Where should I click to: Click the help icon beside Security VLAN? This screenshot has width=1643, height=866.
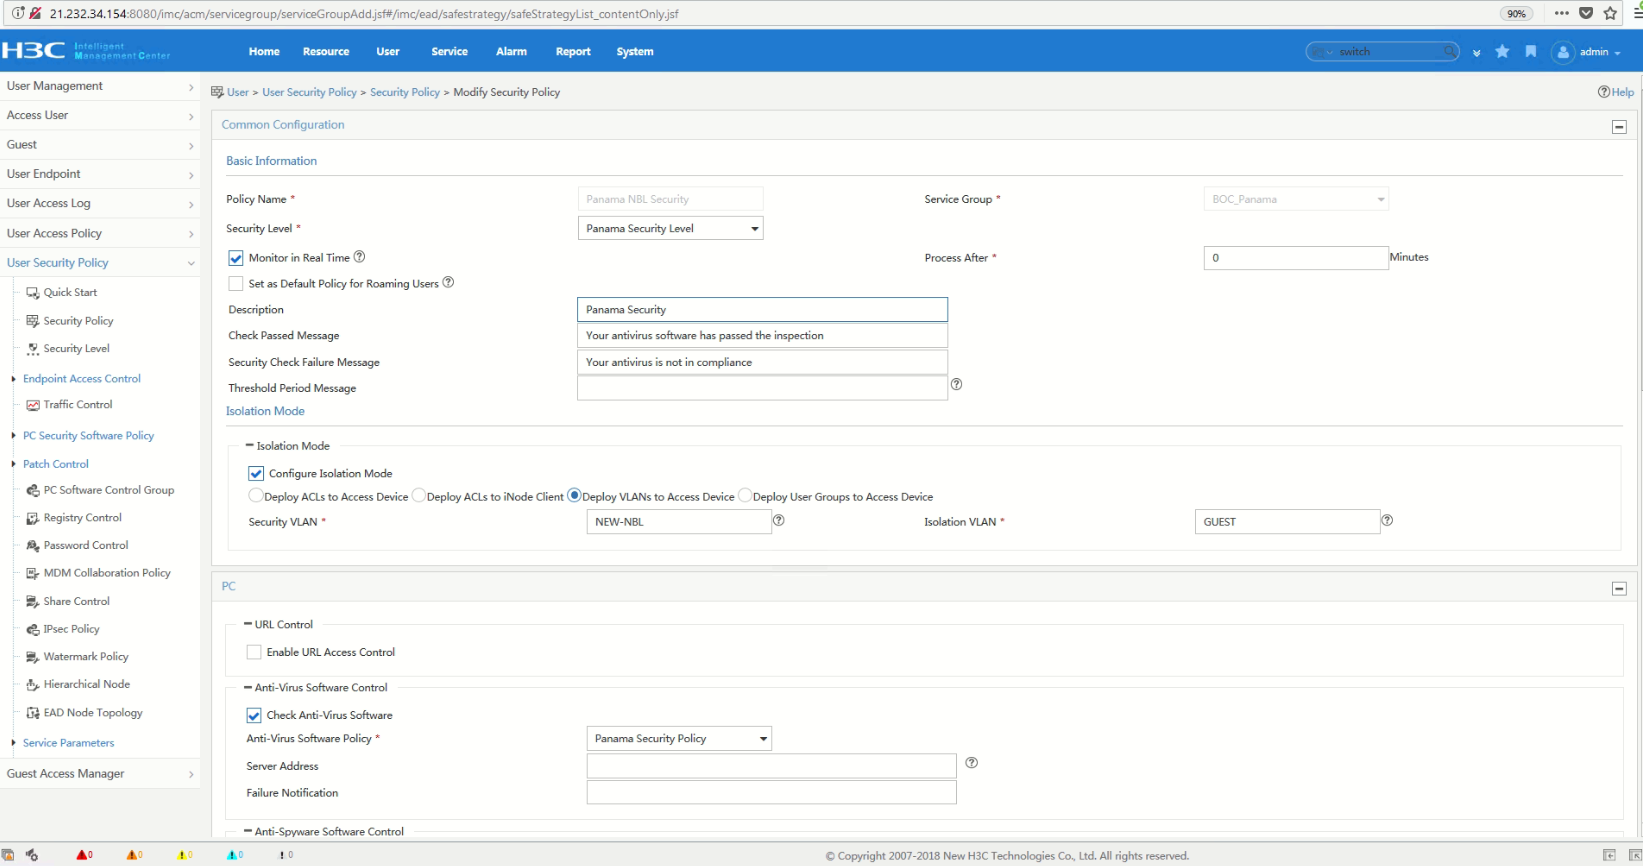coord(778,520)
